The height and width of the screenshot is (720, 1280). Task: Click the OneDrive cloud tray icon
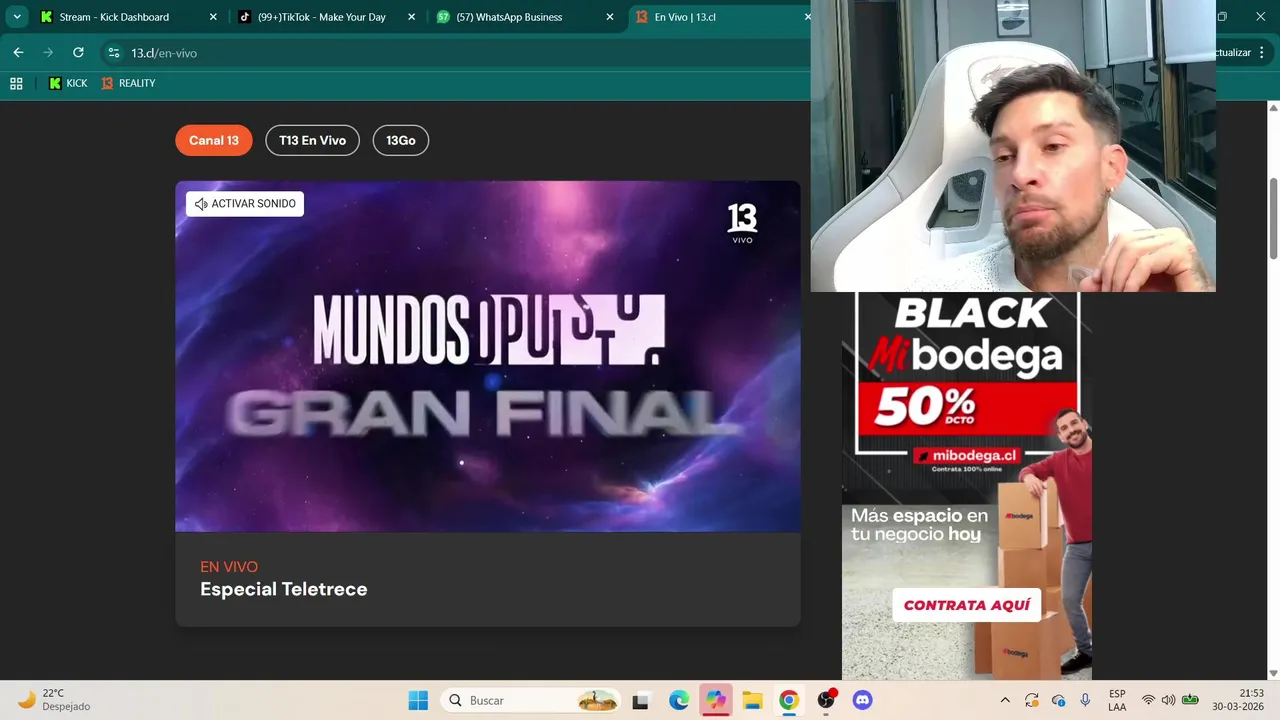pyautogui.click(x=1058, y=700)
